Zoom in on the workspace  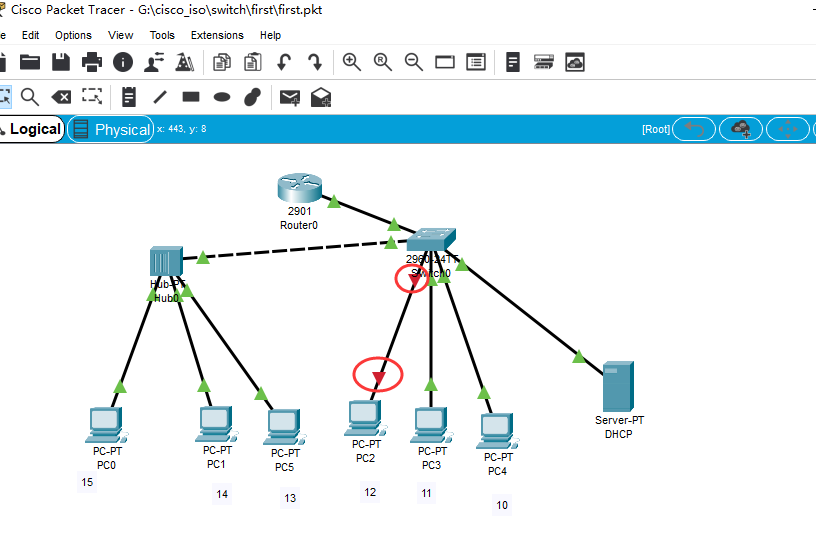pyautogui.click(x=352, y=62)
